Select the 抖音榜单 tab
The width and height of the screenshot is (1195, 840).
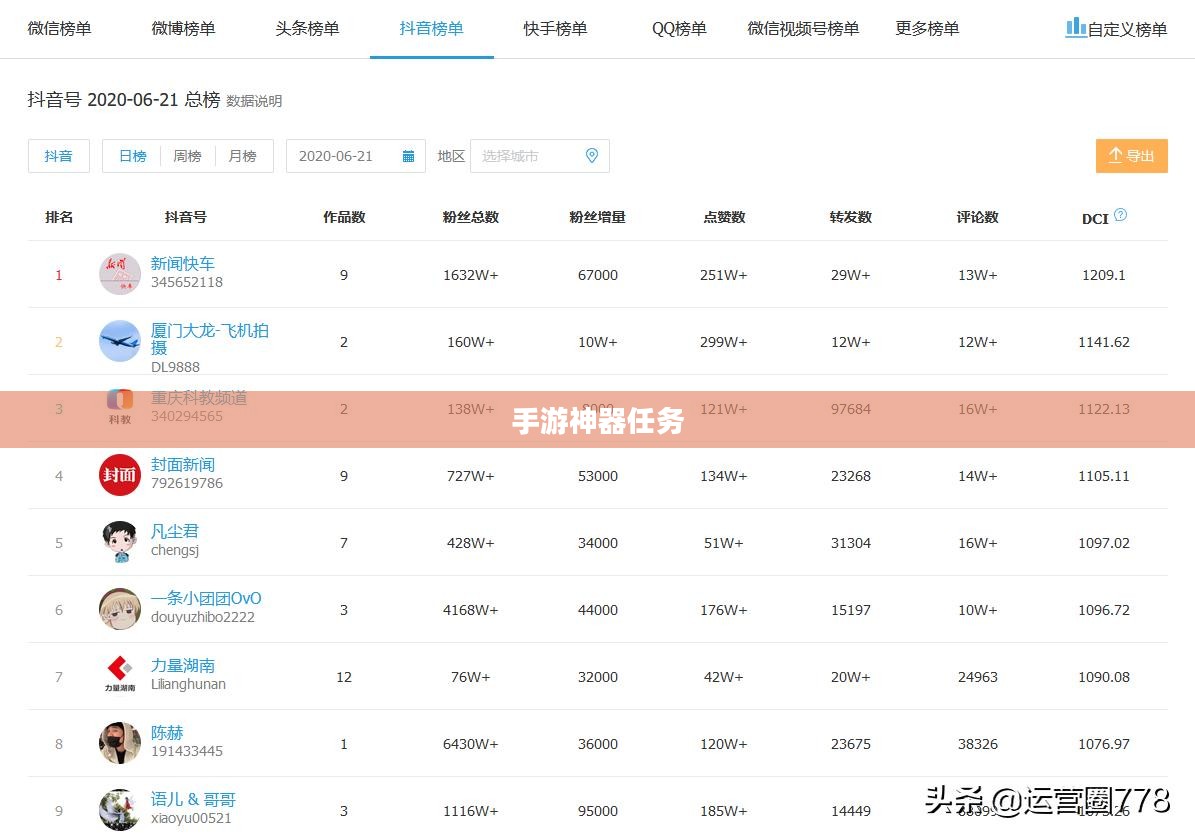(x=431, y=29)
